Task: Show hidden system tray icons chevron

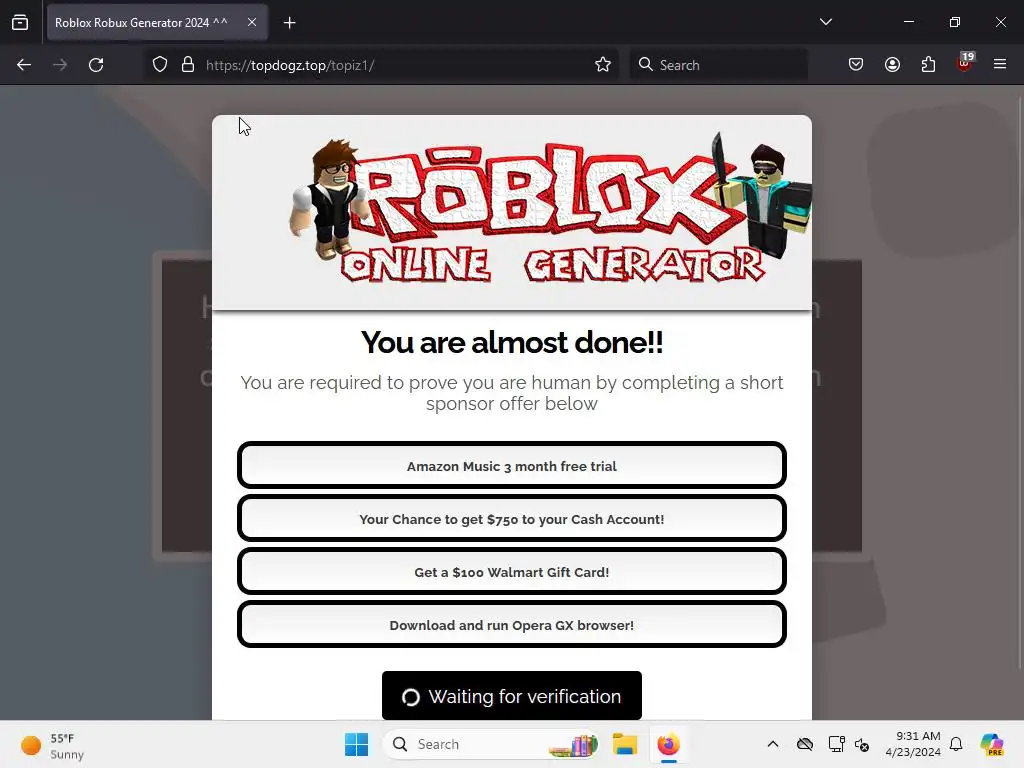Action: pyautogui.click(x=773, y=744)
